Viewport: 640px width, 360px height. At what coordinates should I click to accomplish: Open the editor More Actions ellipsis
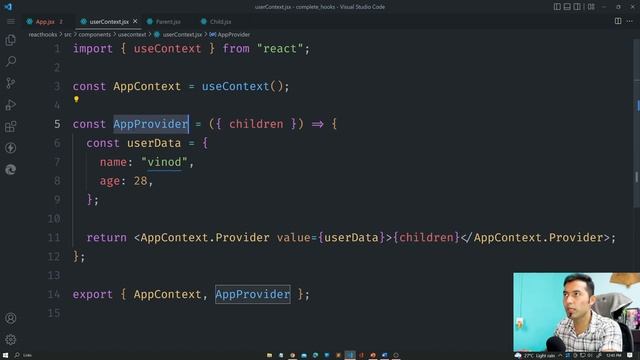[630, 21]
